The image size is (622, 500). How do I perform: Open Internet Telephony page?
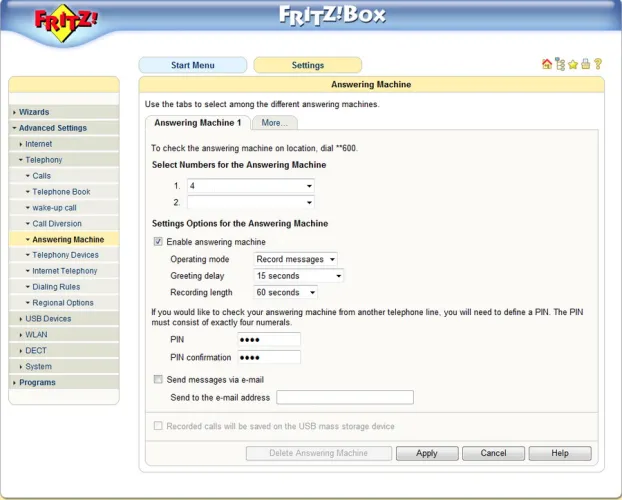point(64,271)
